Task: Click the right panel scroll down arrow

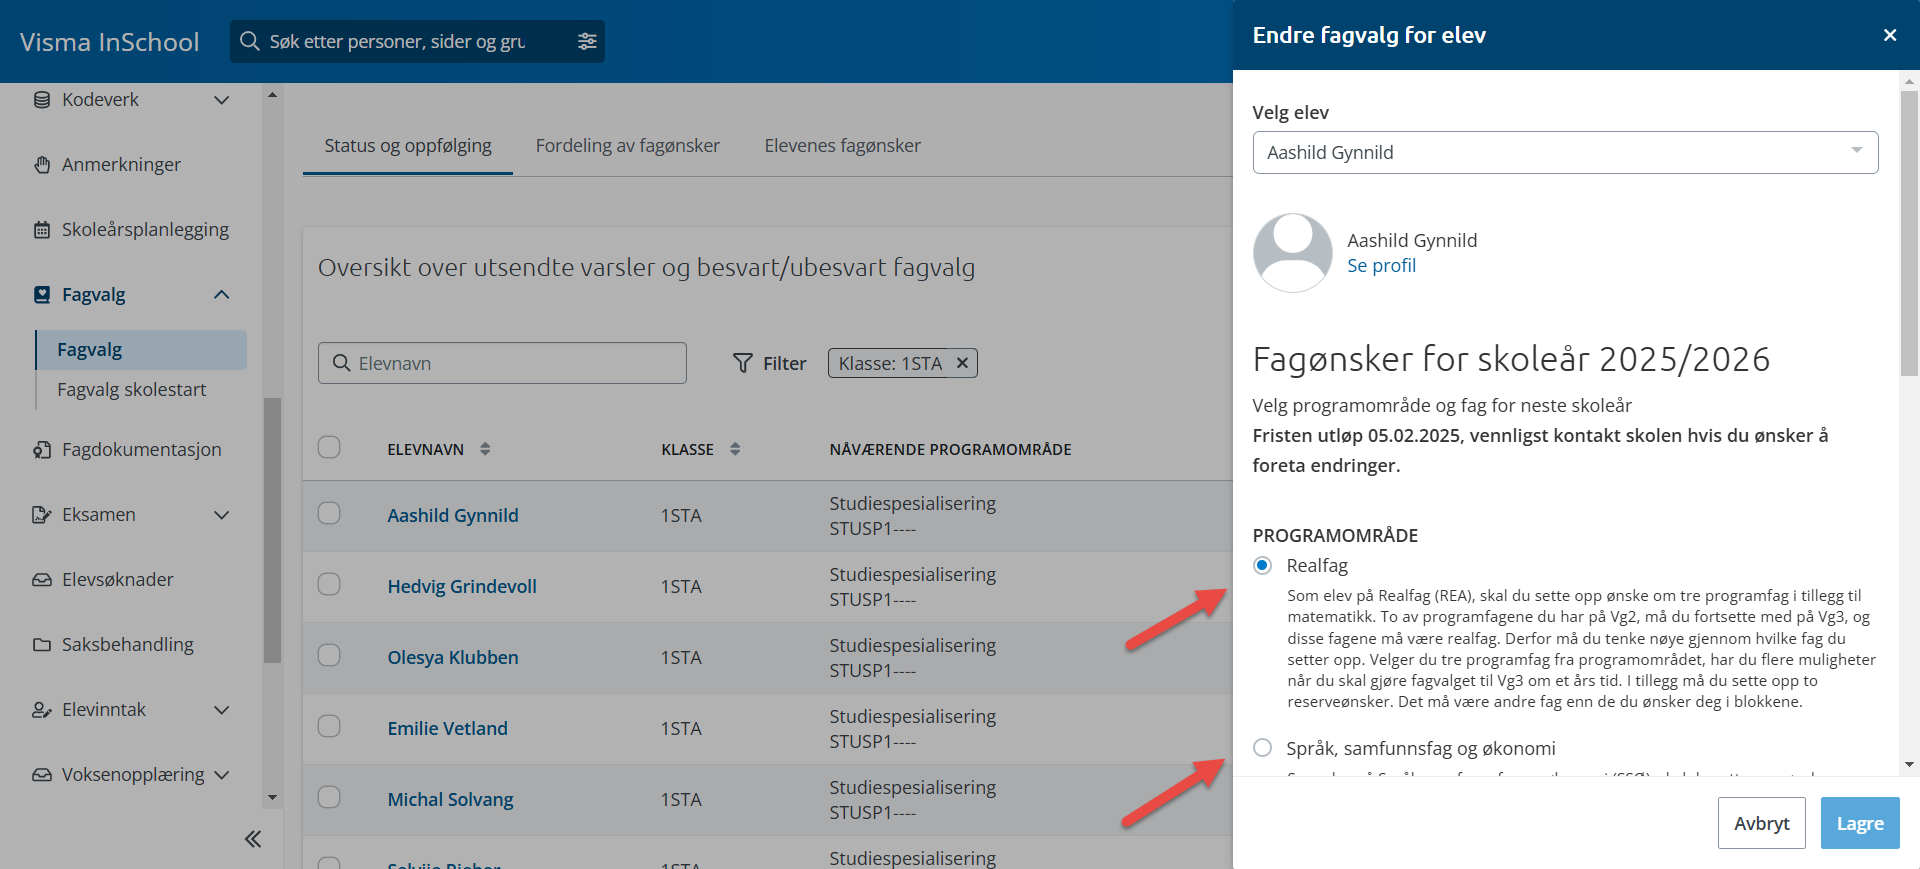Action: [1909, 765]
